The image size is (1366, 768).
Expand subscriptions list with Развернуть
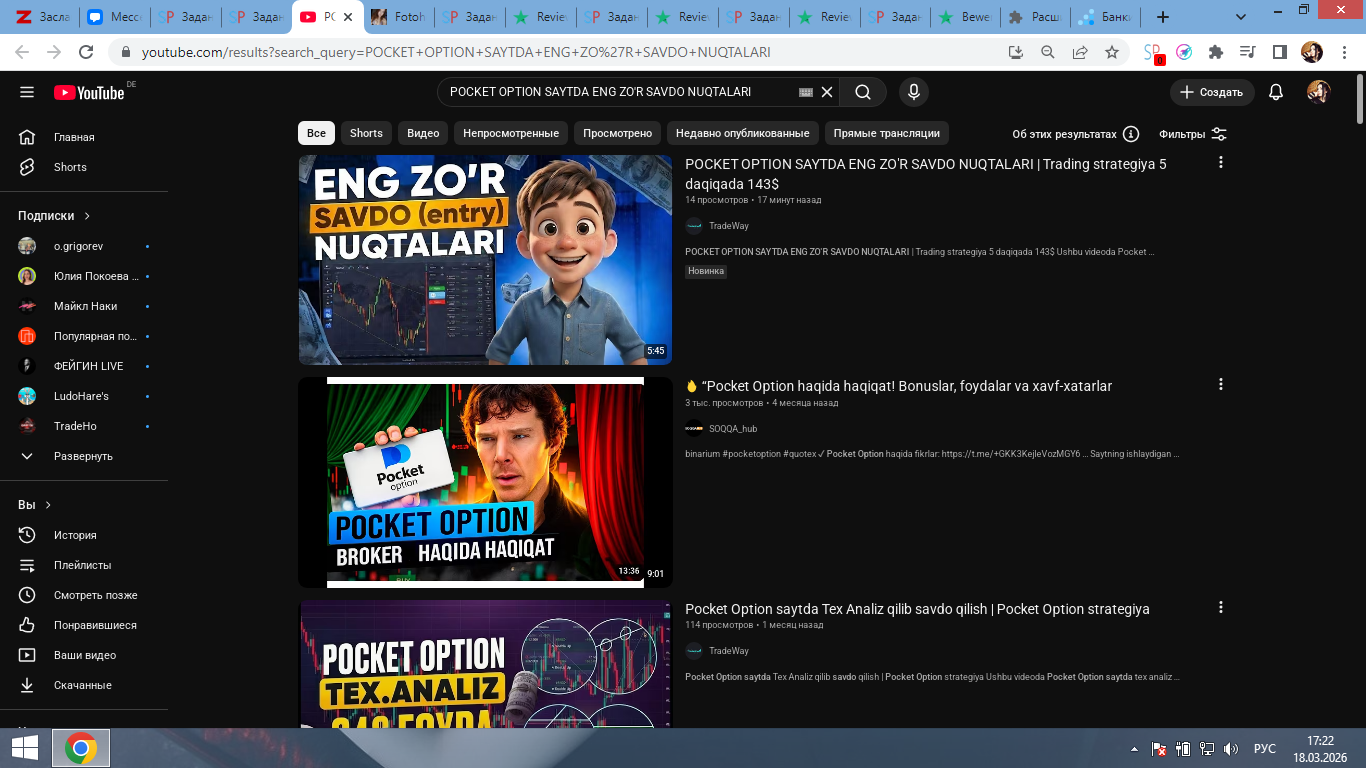[x=82, y=456]
